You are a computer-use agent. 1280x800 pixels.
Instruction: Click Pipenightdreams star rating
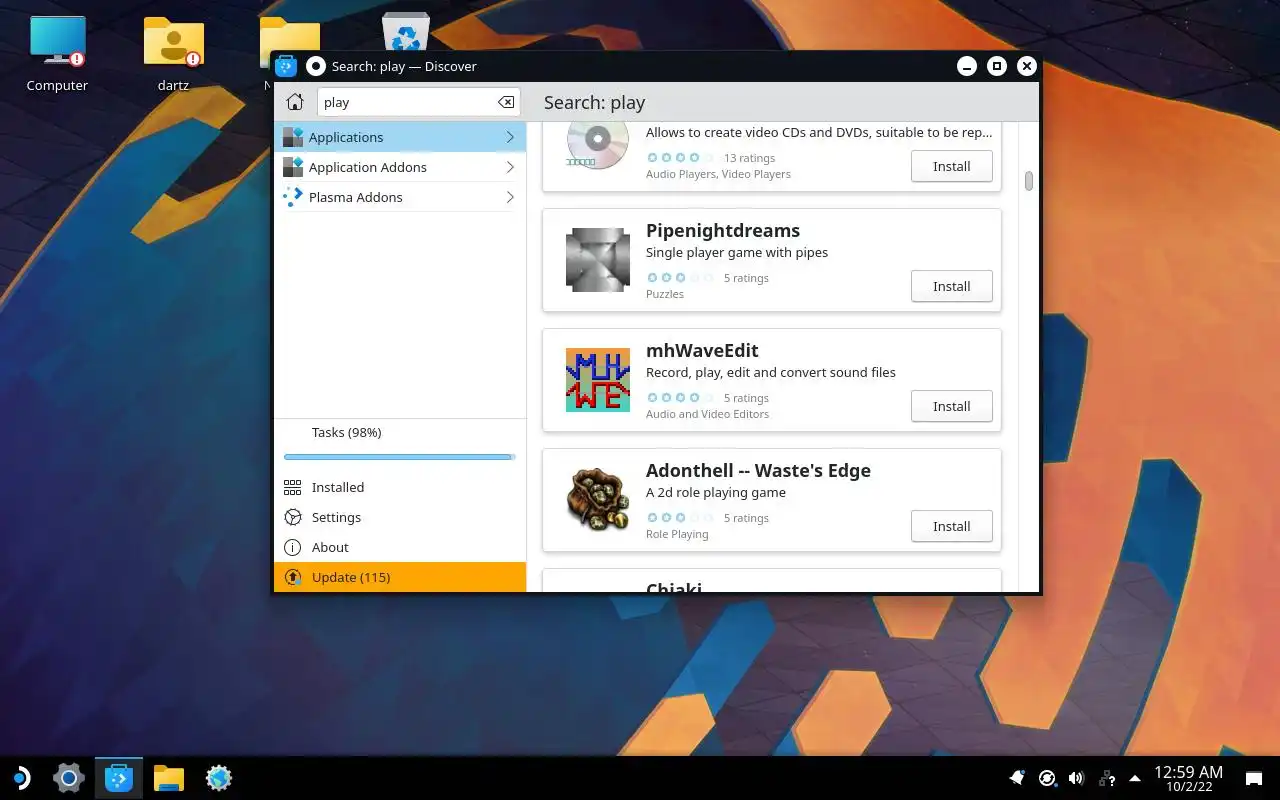coord(681,278)
